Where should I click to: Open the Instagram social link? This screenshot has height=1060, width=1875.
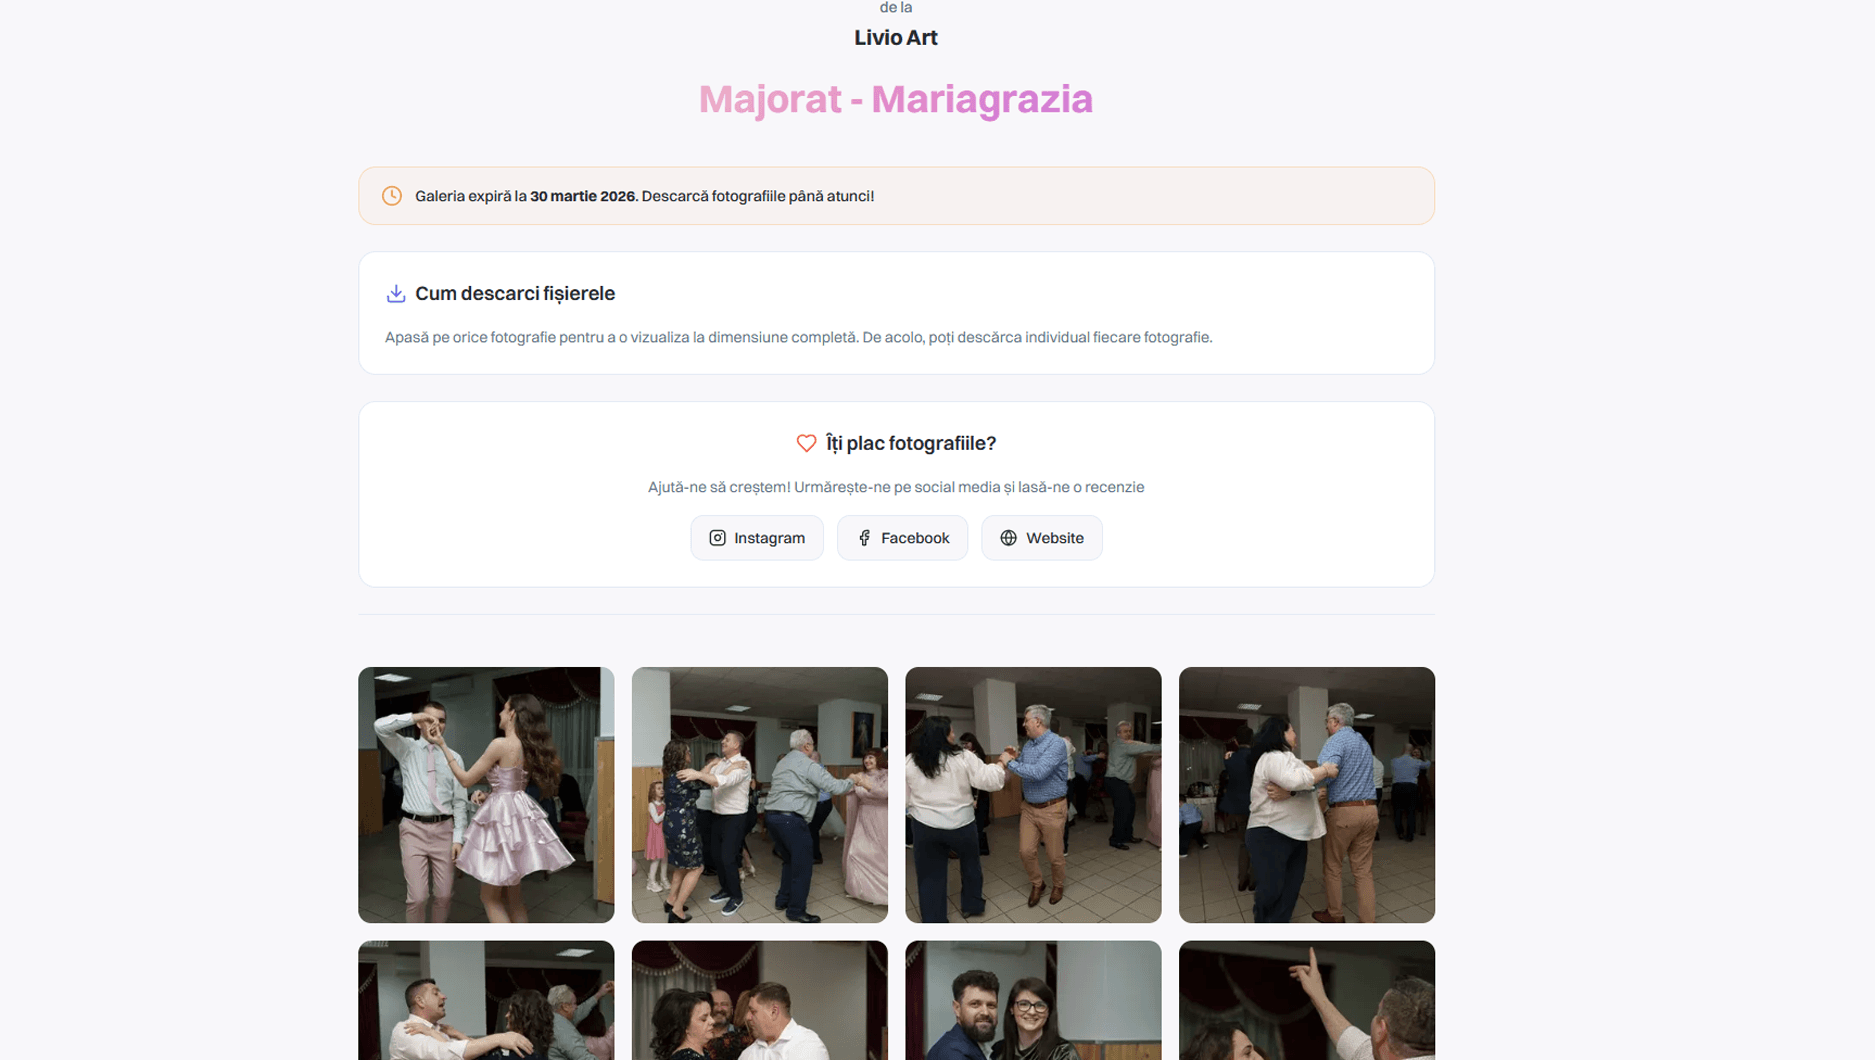tap(757, 538)
